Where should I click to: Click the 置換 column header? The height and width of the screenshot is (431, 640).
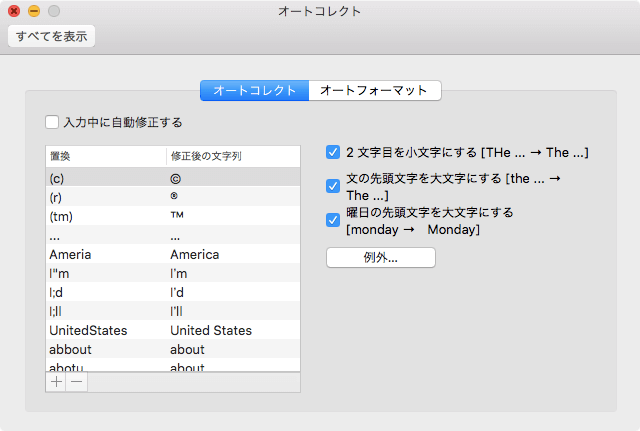coord(105,157)
